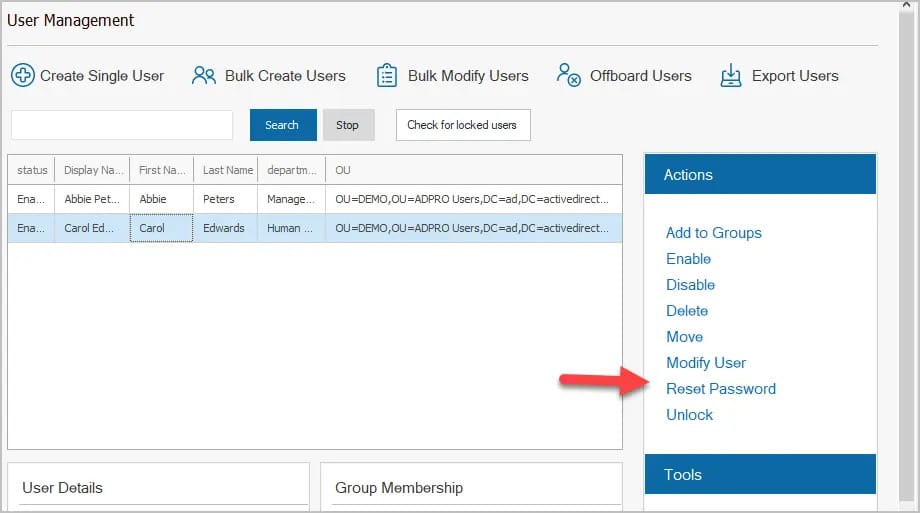Click the Modify User action link
The width and height of the screenshot is (920, 513).
[x=706, y=363]
